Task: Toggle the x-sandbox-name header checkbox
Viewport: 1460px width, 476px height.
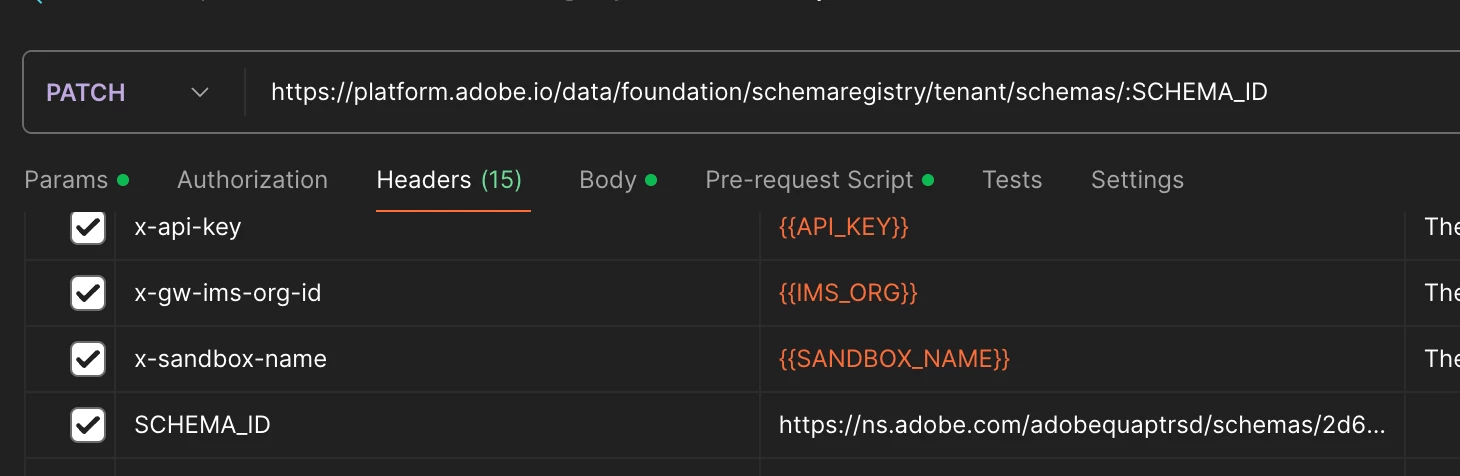Action: pos(88,359)
